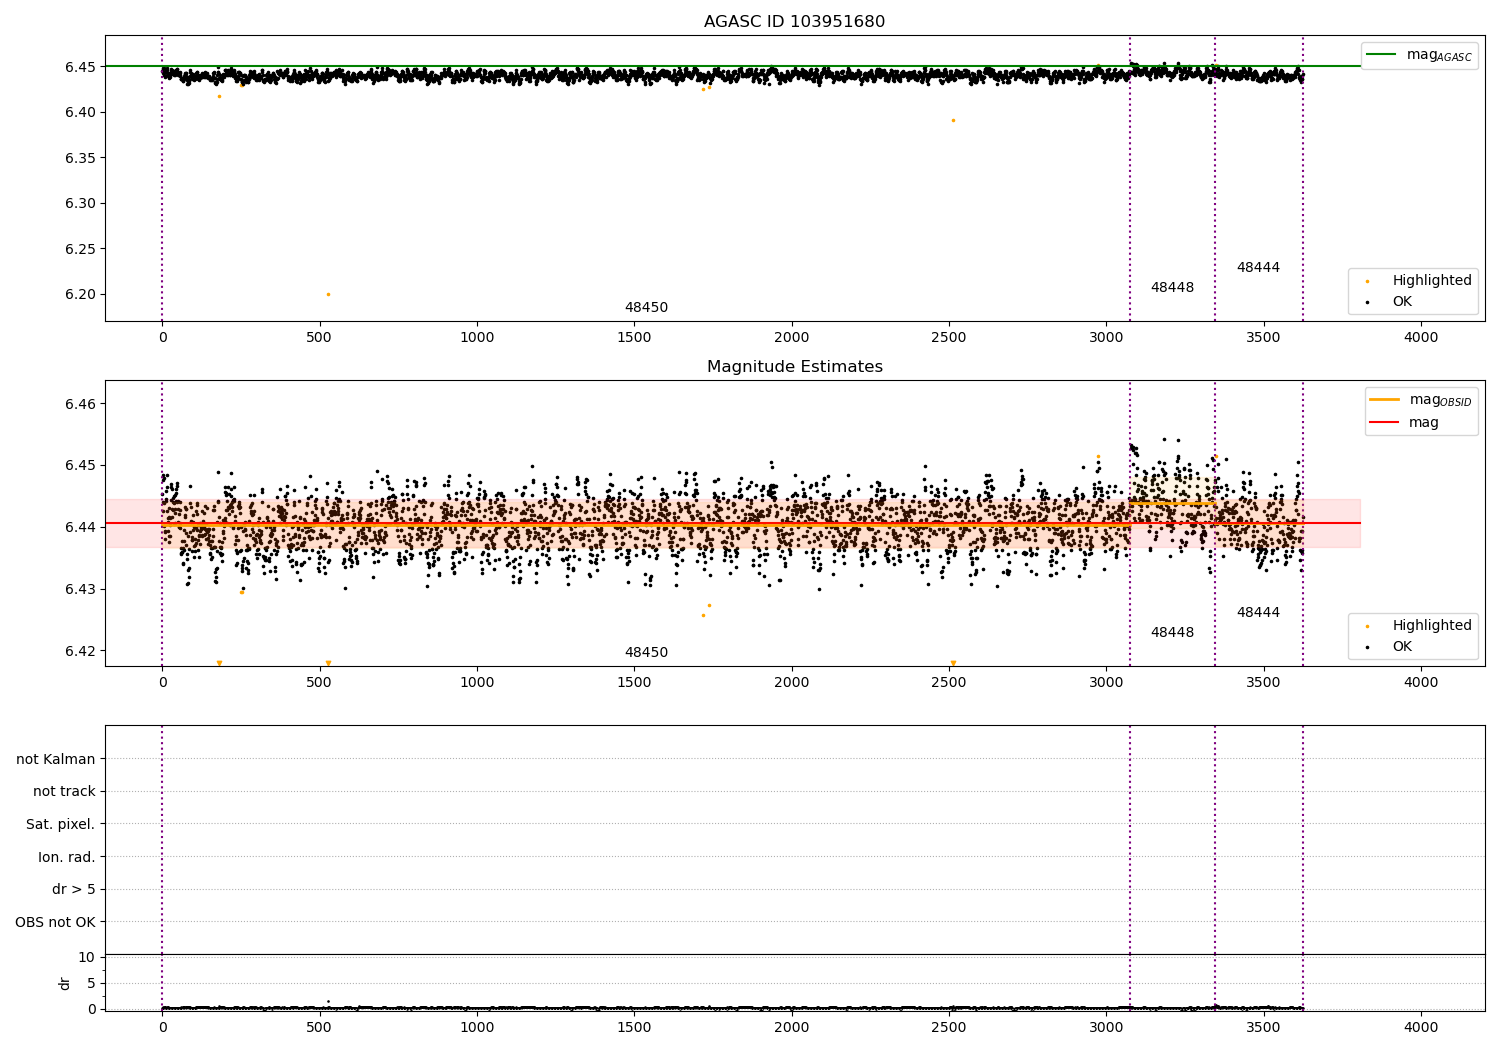Select the 48448 label in top plot
The height and width of the screenshot is (1050, 1500).
pos(1172,288)
